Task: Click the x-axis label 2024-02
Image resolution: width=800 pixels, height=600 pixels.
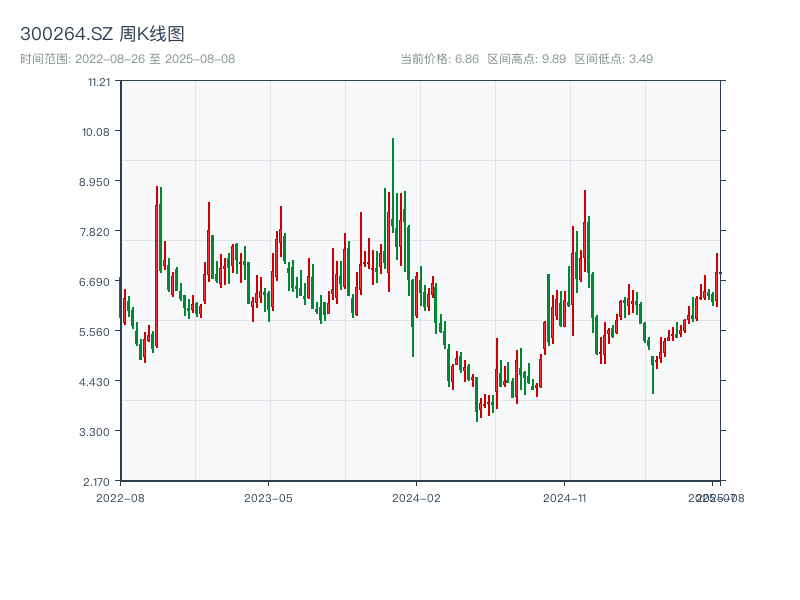Action: [416, 498]
